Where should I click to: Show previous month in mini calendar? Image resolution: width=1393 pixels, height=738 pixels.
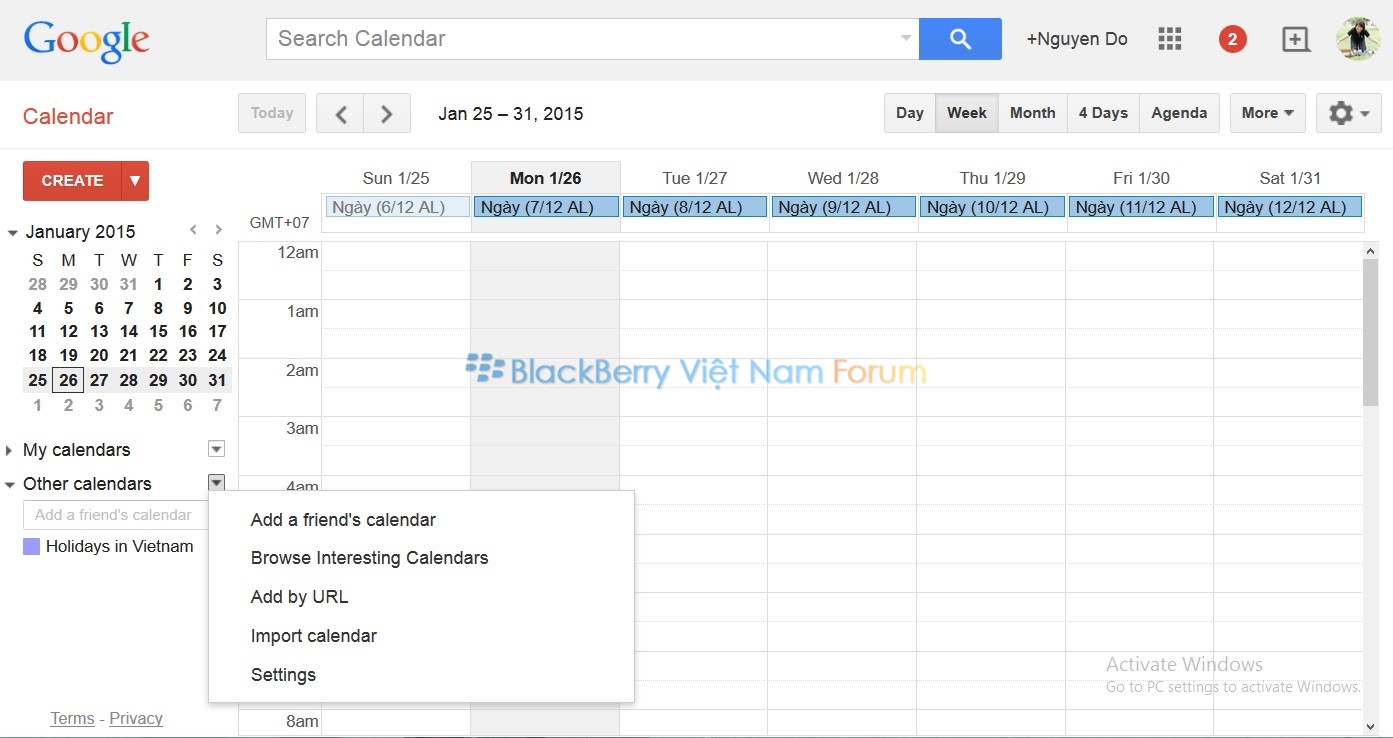click(194, 230)
